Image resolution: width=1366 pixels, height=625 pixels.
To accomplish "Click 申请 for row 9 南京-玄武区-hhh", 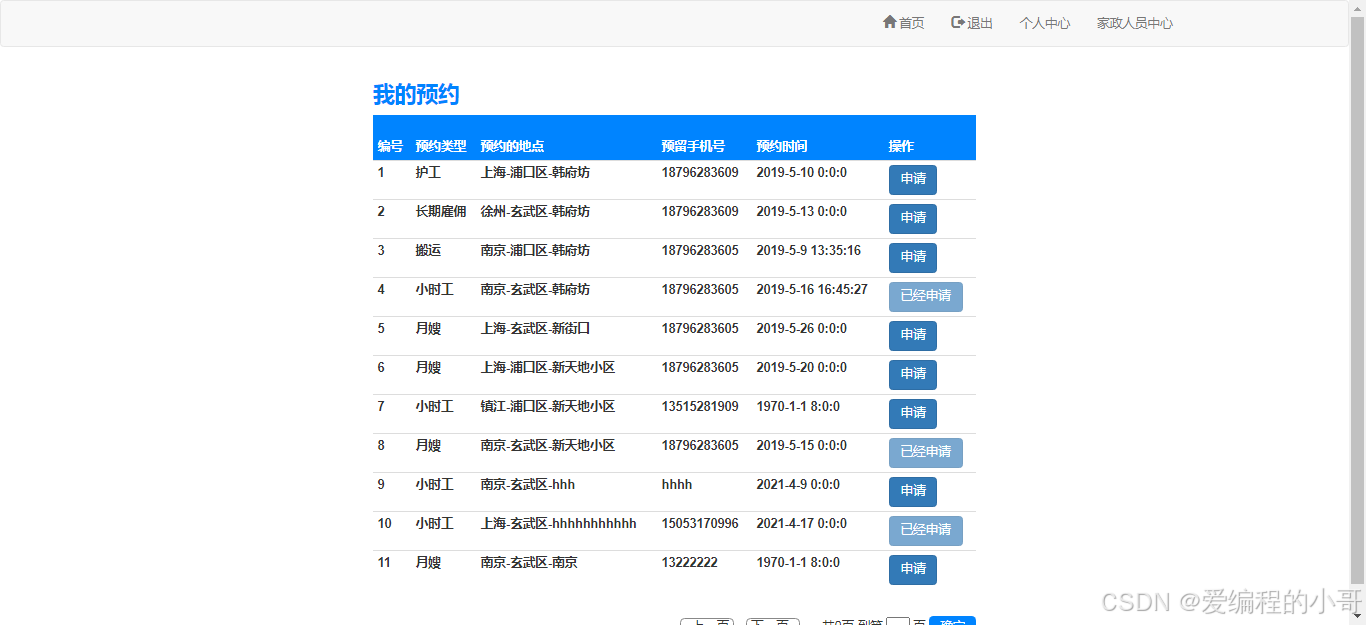I will (x=913, y=491).
